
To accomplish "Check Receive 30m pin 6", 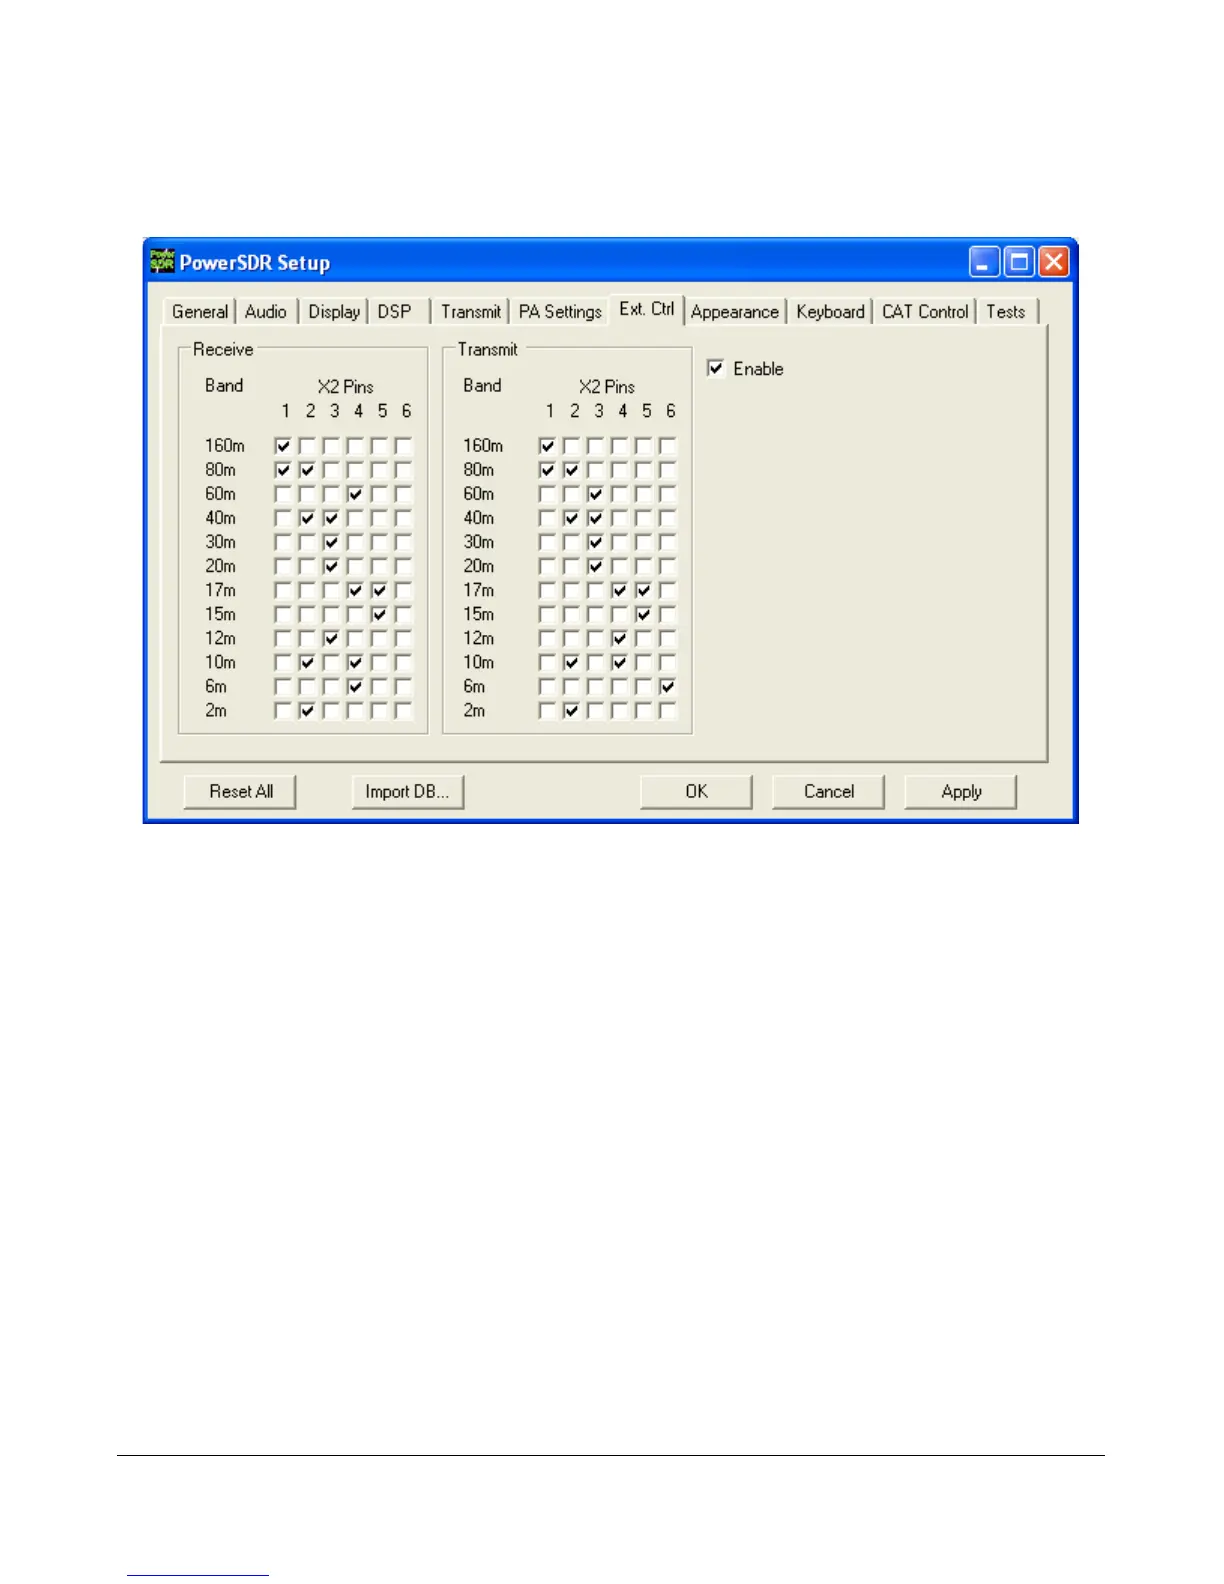I will [x=403, y=542].
